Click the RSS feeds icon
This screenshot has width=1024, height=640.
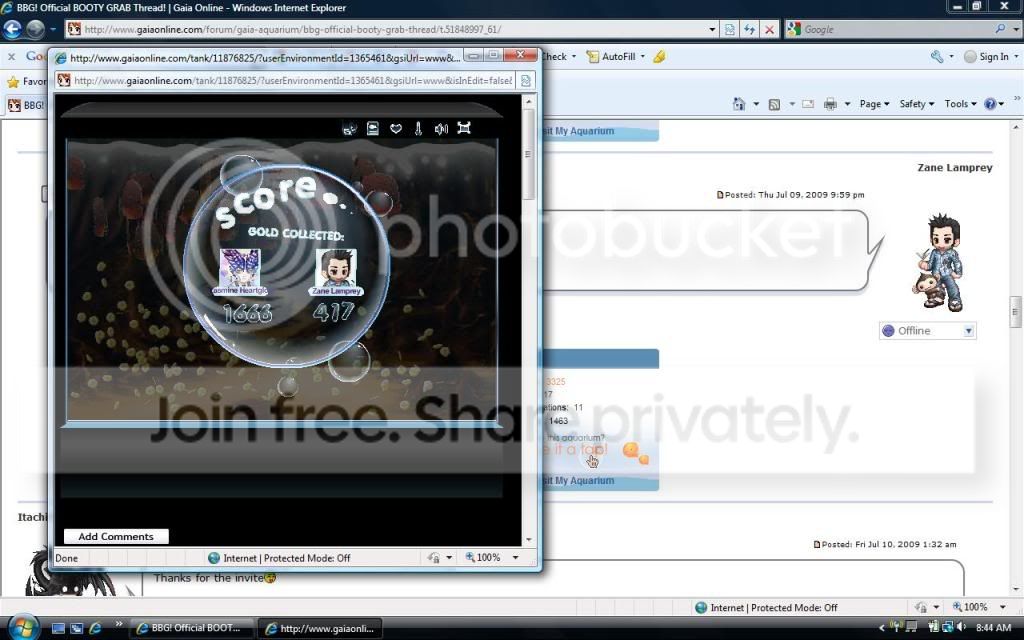click(775, 104)
